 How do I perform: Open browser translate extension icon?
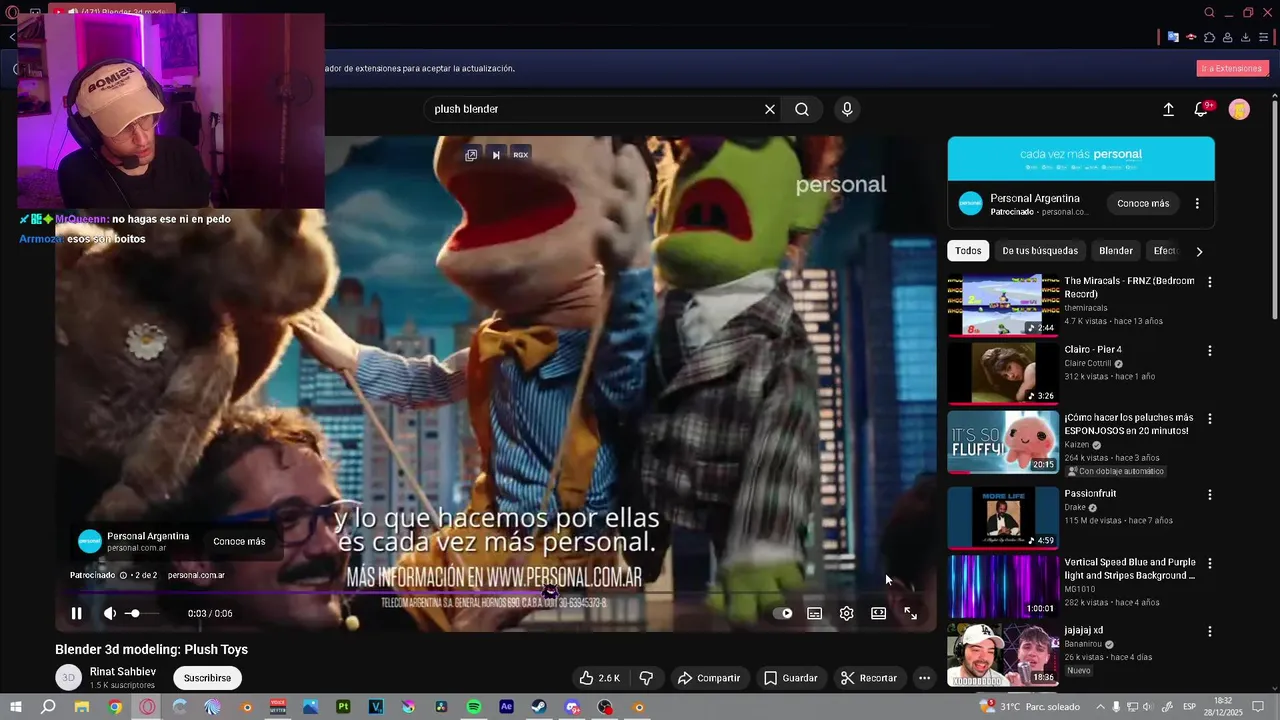pyautogui.click(x=1173, y=38)
